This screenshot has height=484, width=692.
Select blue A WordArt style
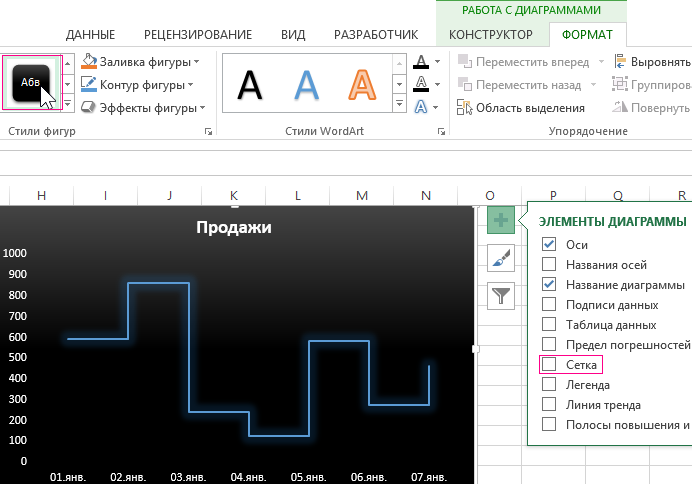coord(306,85)
